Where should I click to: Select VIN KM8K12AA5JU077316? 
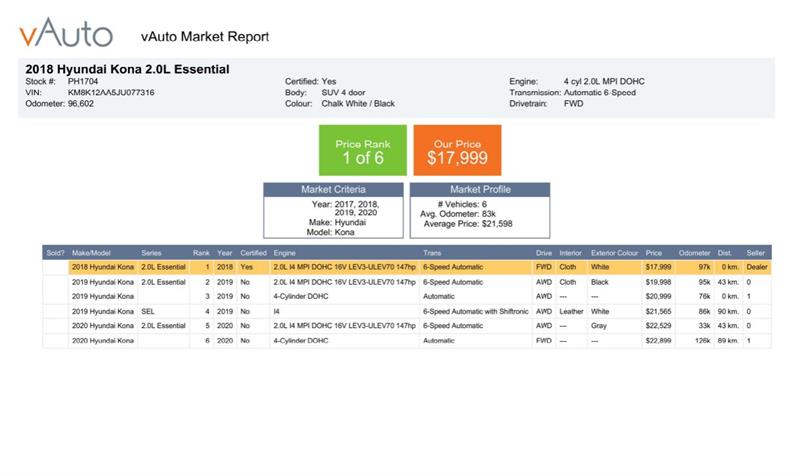coord(111,93)
